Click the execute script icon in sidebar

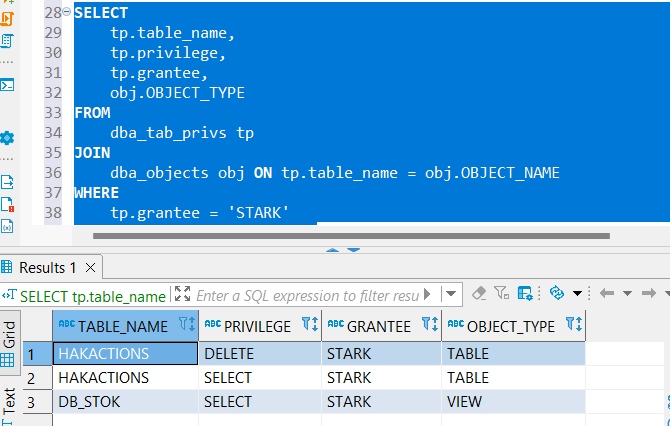pos(7,182)
